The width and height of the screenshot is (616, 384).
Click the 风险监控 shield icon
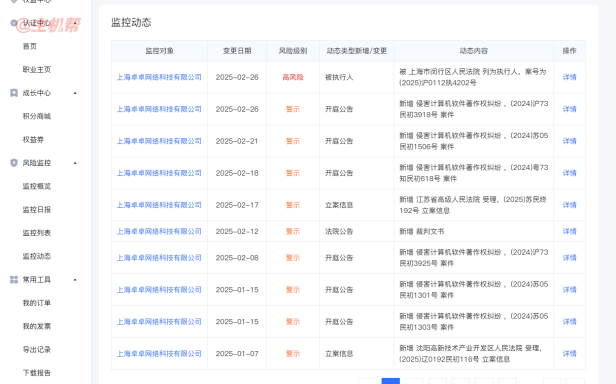point(14,163)
